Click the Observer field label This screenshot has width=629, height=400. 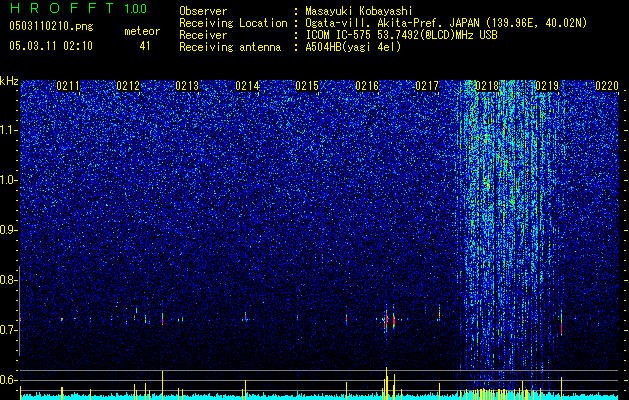coord(203,11)
